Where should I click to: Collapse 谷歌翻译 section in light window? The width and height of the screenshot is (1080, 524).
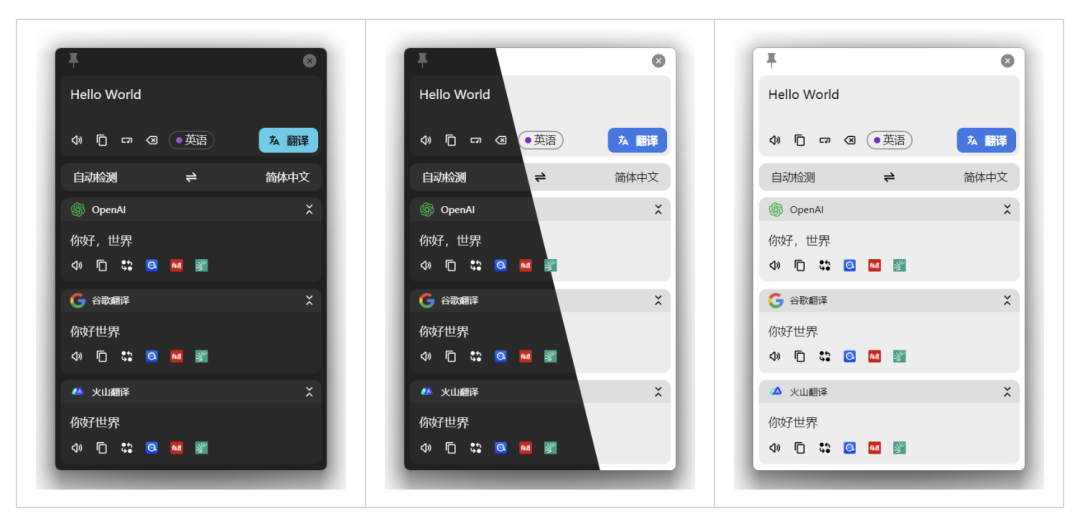pyautogui.click(x=1007, y=301)
